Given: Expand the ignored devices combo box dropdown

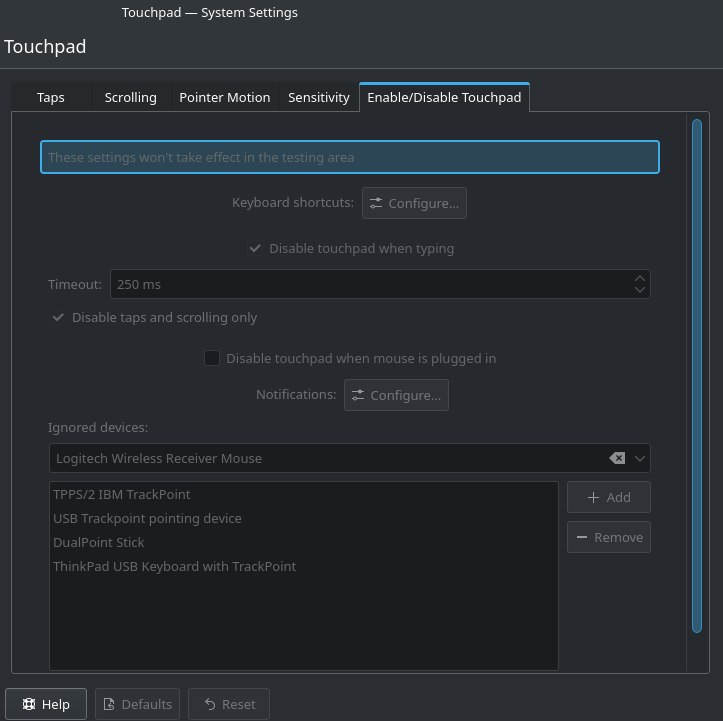Looking at the screenshot, I should click(640, 458).
